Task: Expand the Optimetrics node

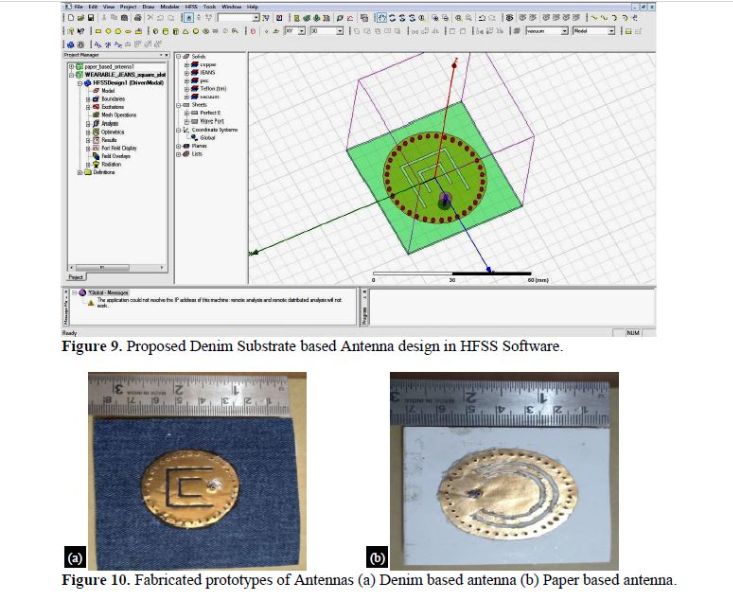Action: pyautogui.click(x=88, y=132)
